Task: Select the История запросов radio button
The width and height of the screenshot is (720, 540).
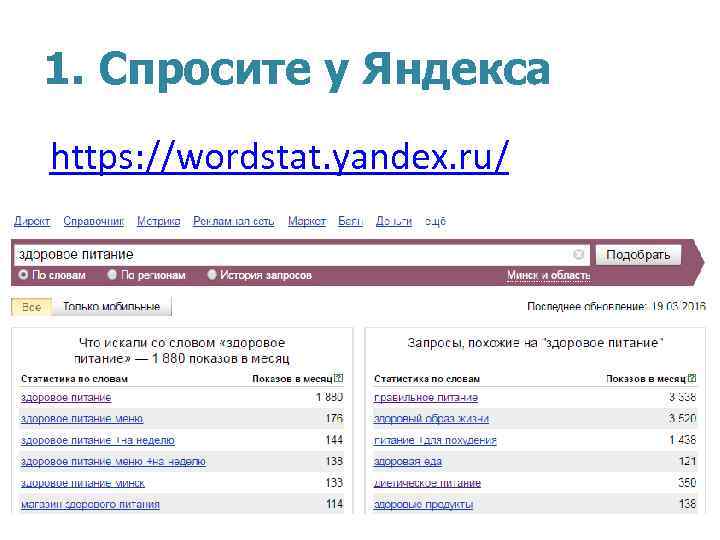Action: 211,275
